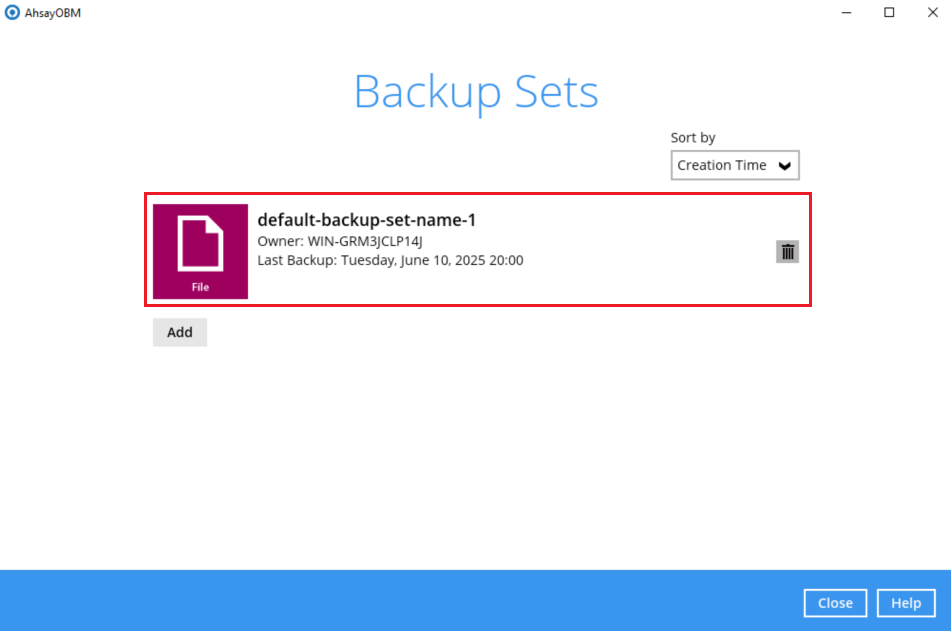Expand the sort list via the chevron arrow
Image resolution: width=951 pixels, height=631 pixels.
784,166
